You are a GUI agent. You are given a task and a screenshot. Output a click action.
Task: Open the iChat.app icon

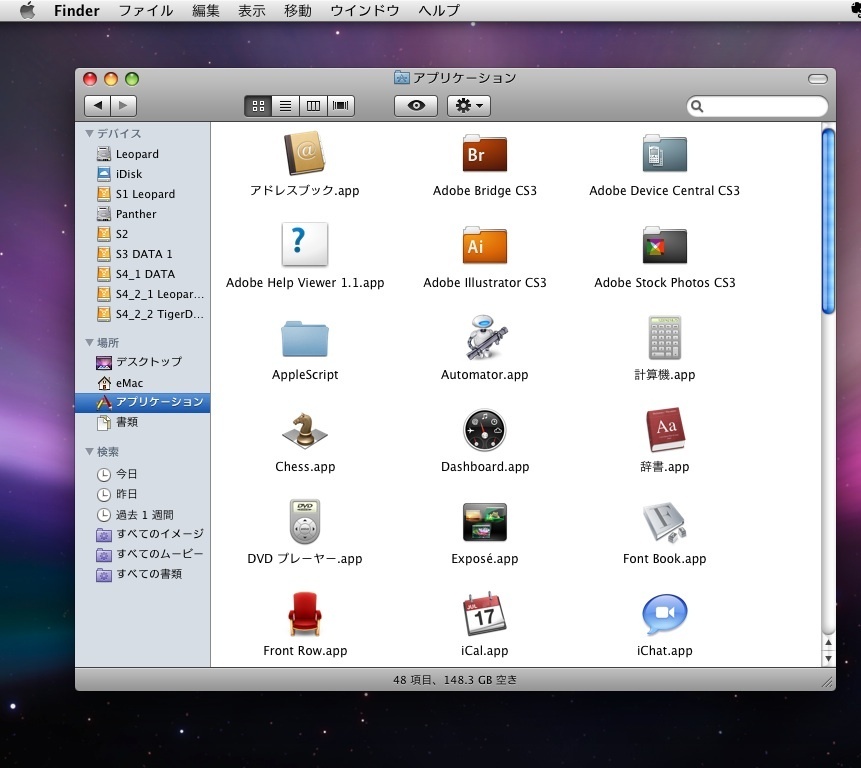(664, 614)
